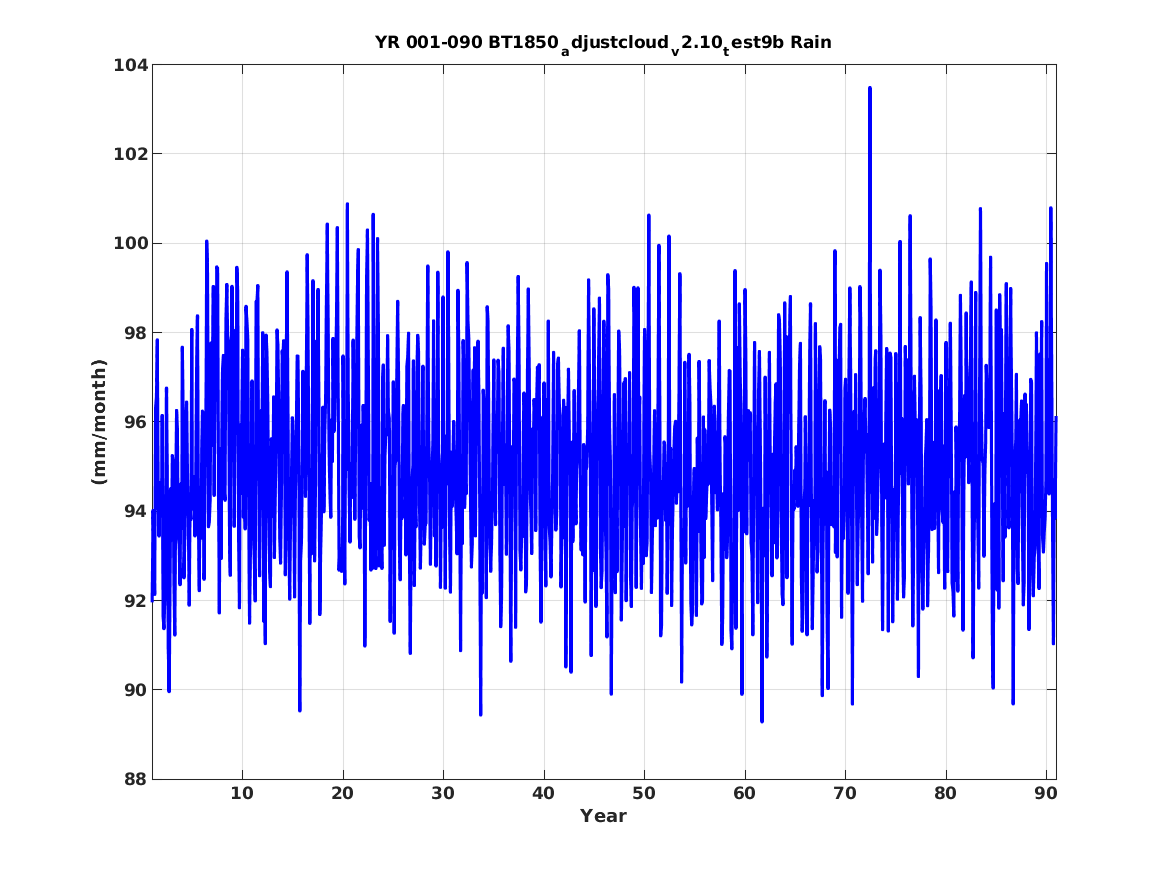Click the x-axis tick label 30
This screenshot has width=1167, height=875.
click(443, 794)
